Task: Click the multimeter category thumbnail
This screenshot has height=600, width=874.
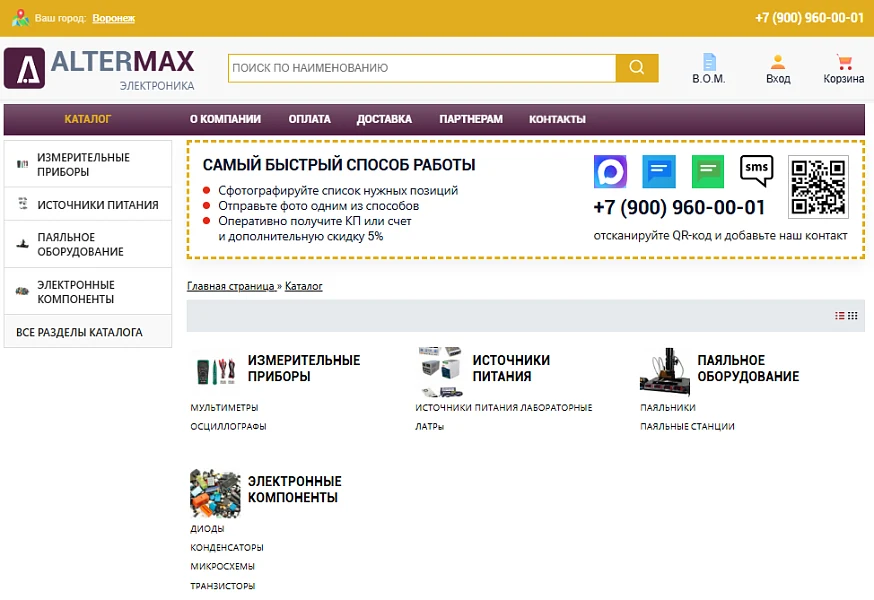Action: tap(216, 371)
